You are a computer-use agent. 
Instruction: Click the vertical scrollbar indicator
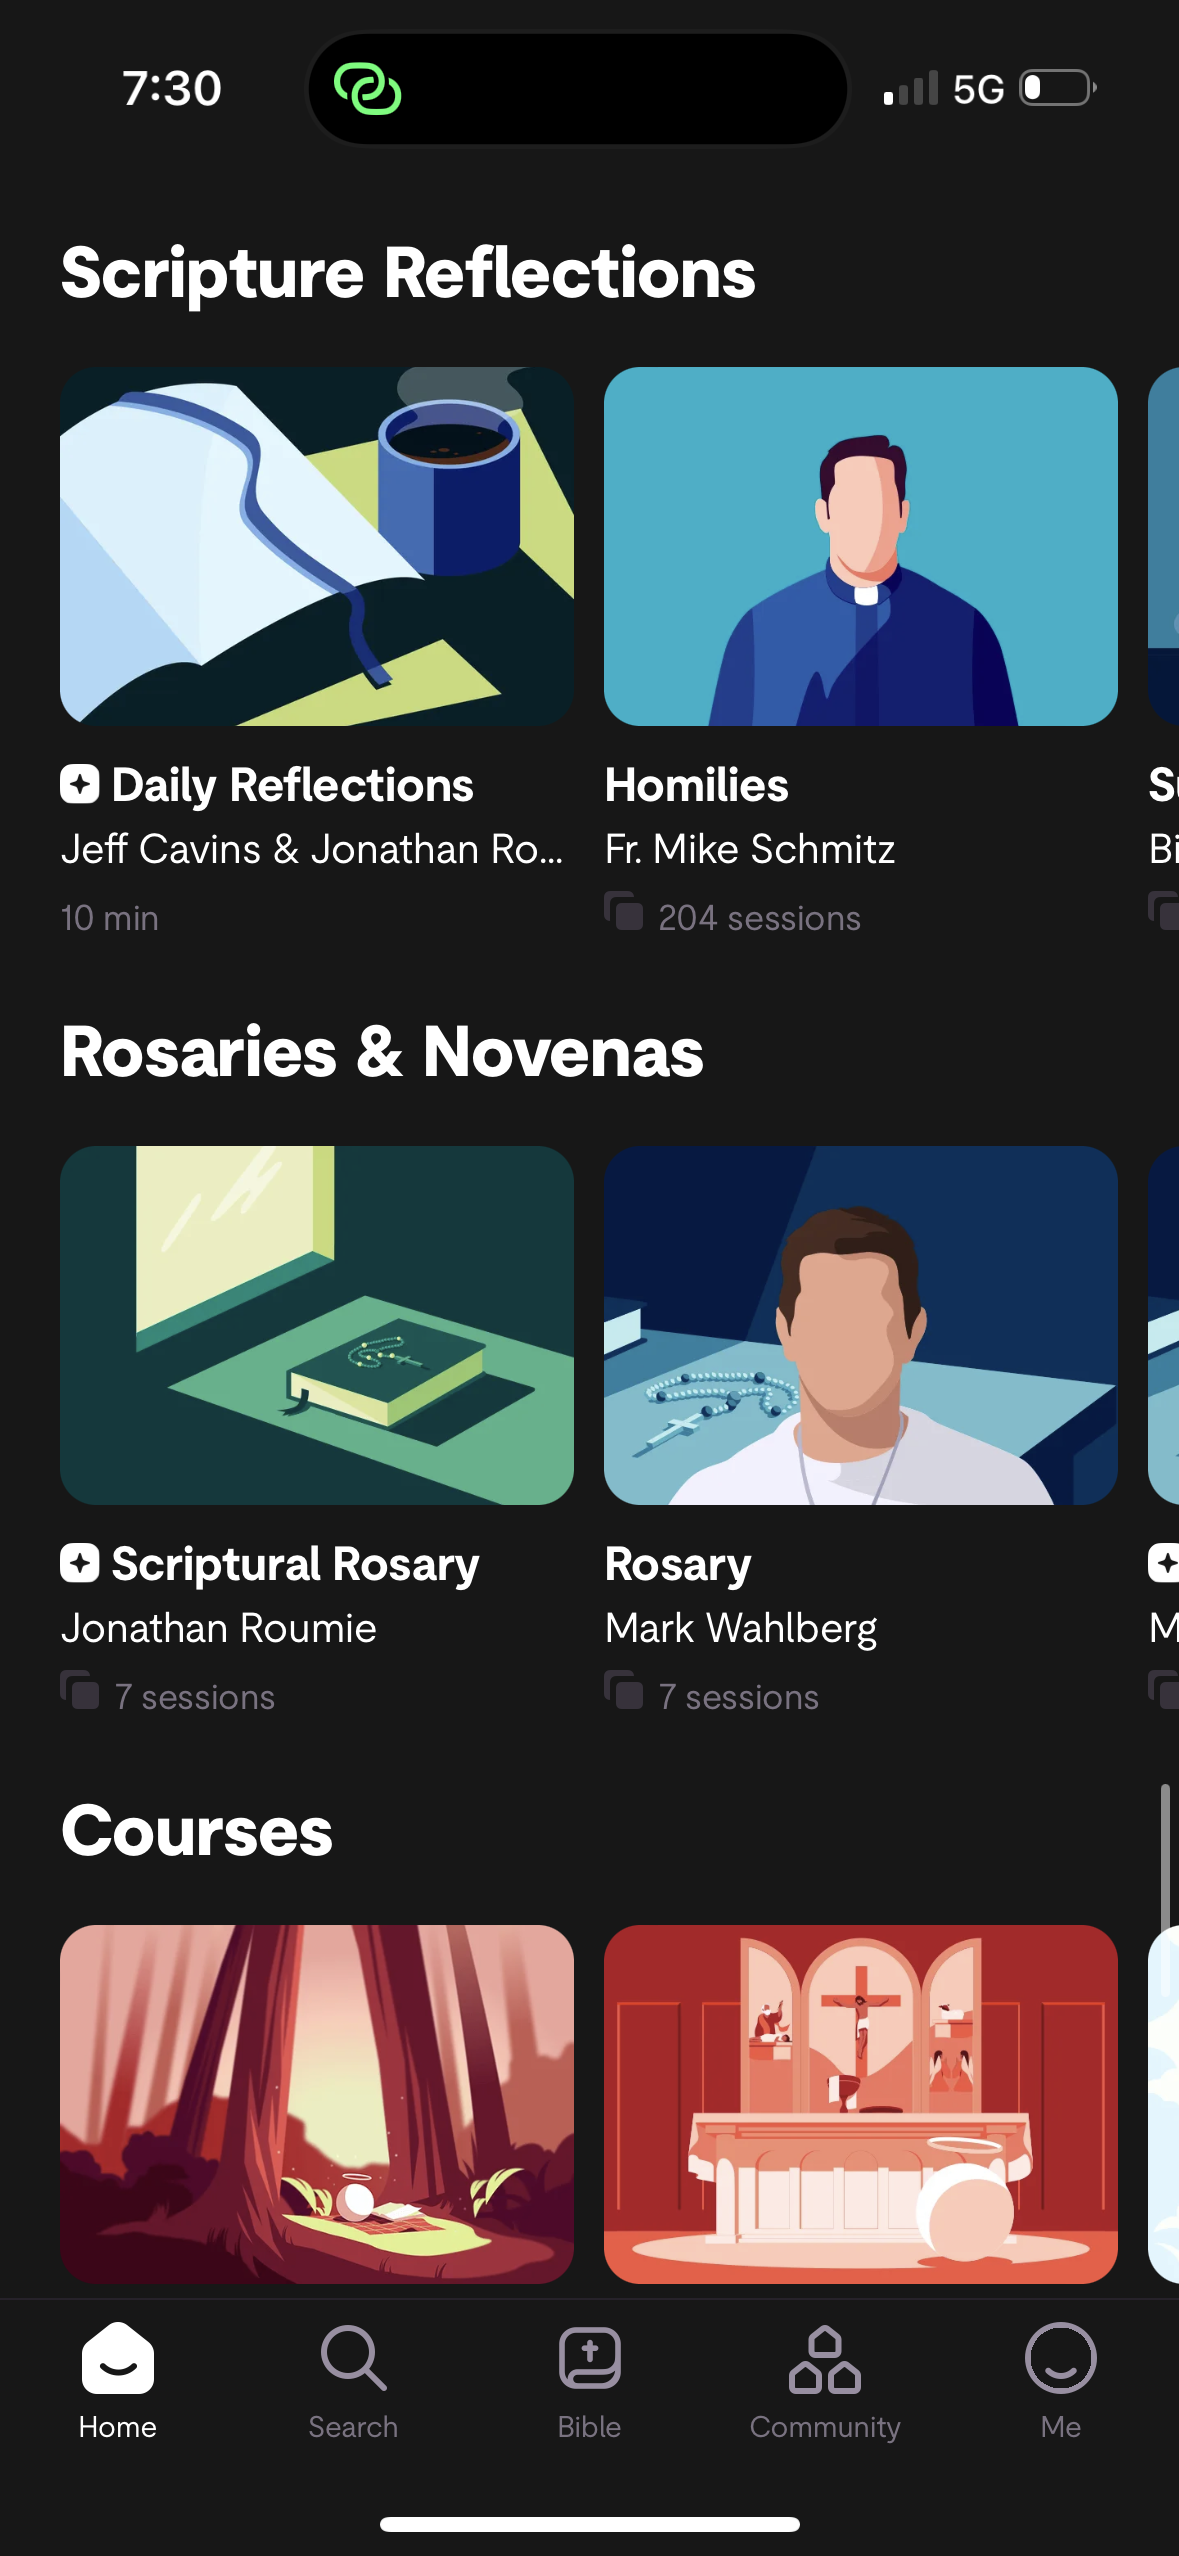tap(1165, 1858)
